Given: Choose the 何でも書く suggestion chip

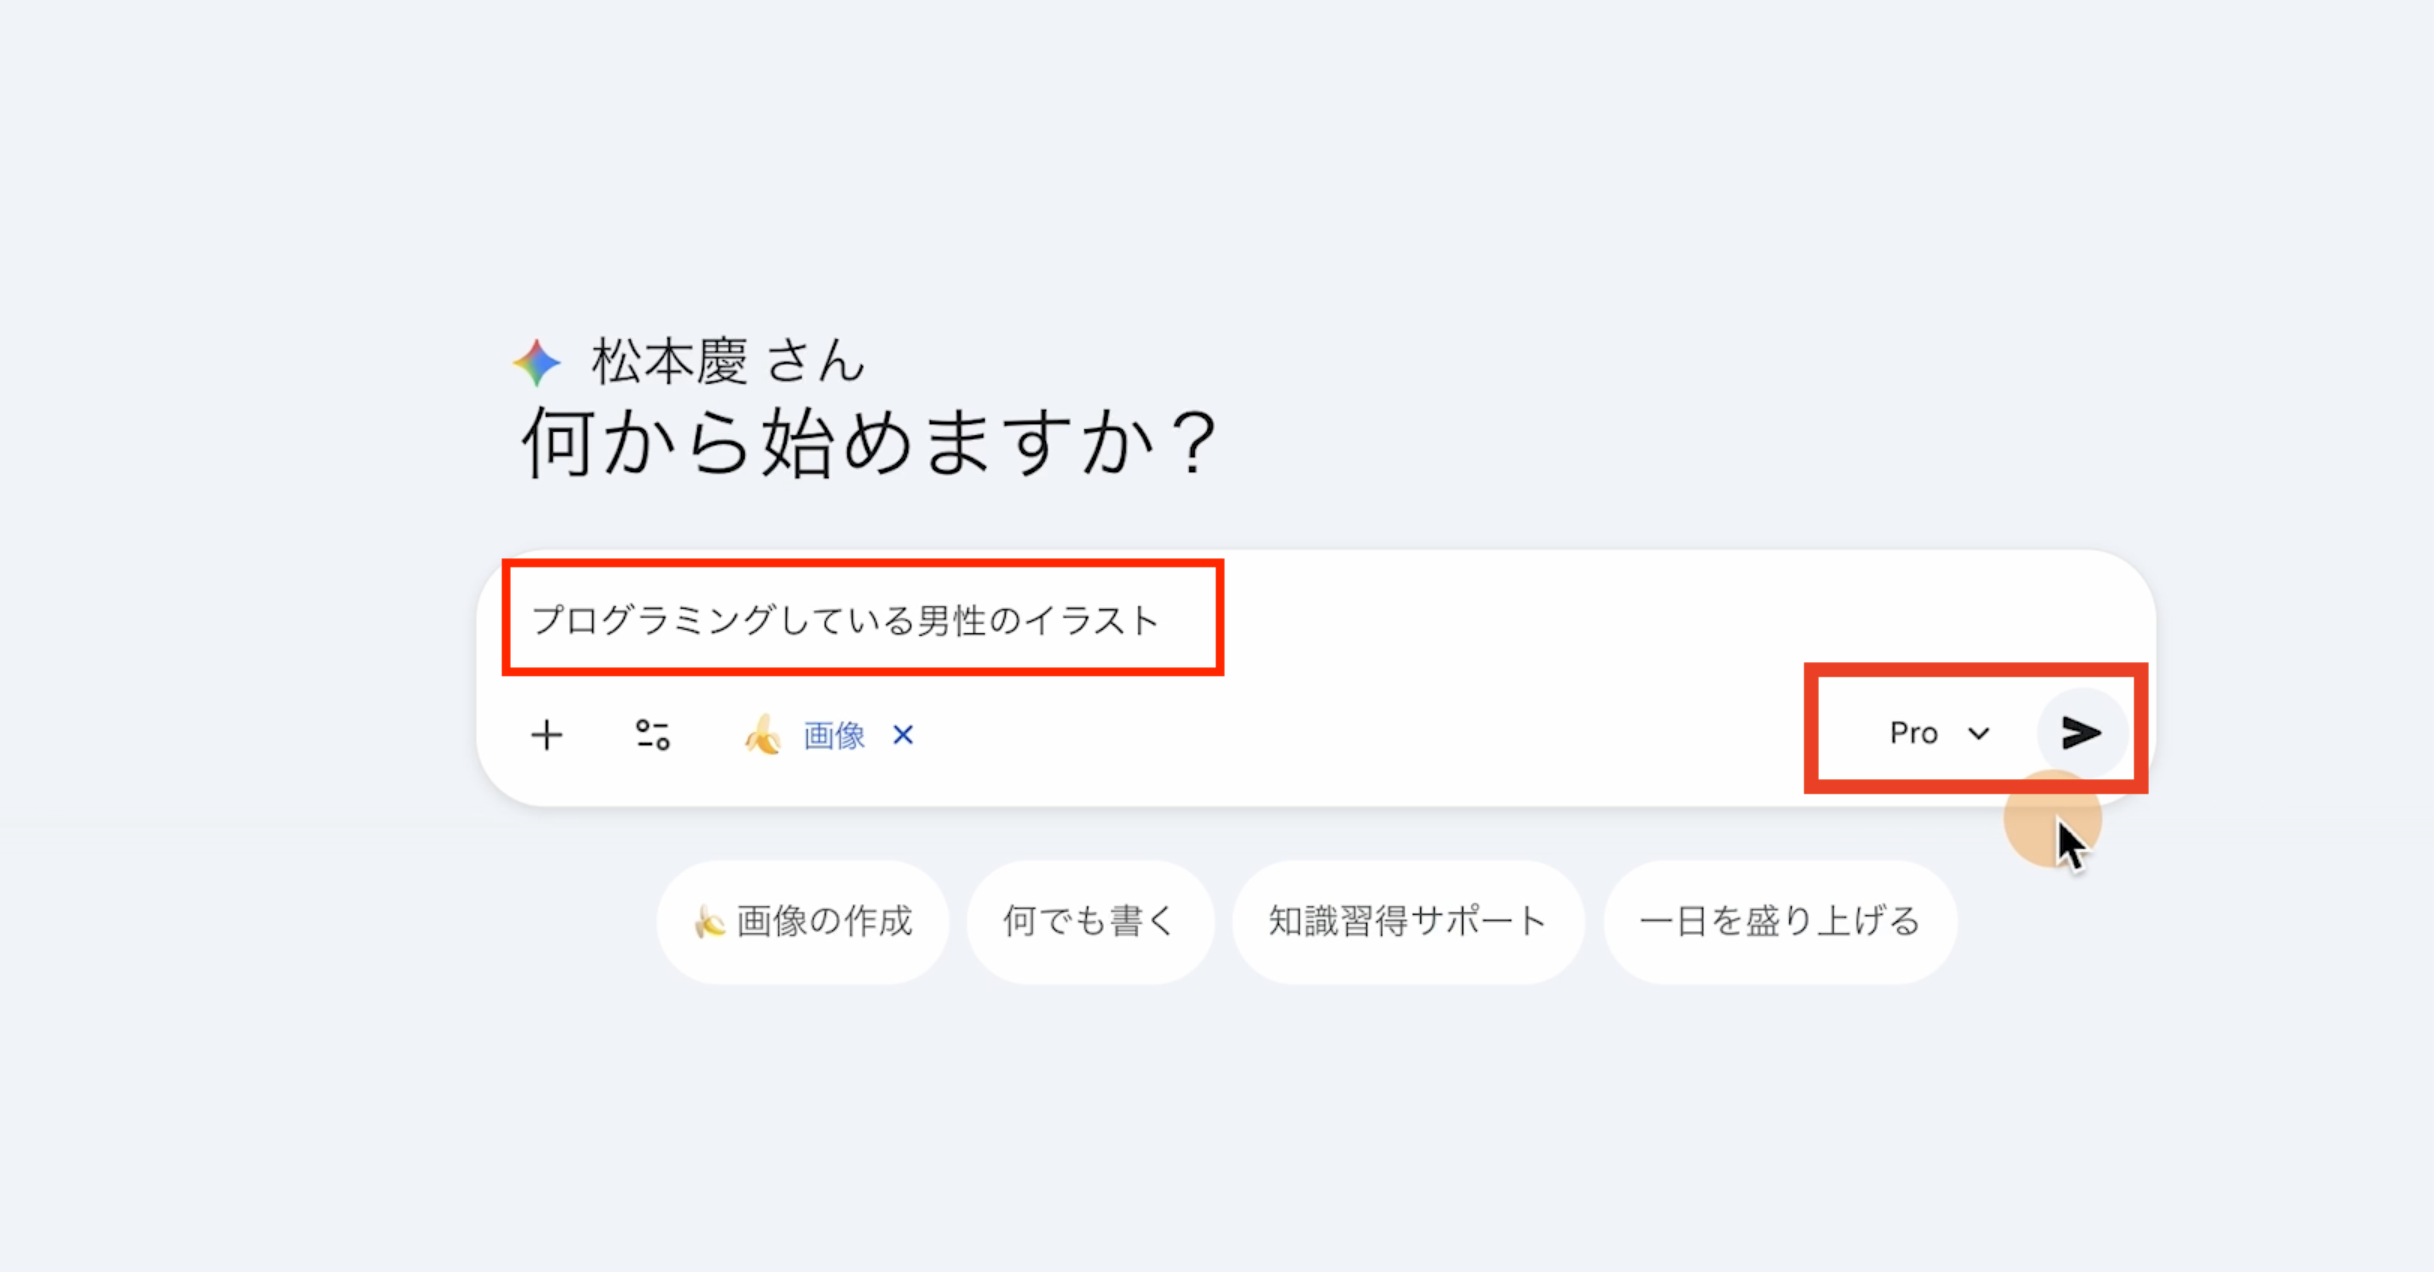Looking at the screenshot, I should point(1089,922).
